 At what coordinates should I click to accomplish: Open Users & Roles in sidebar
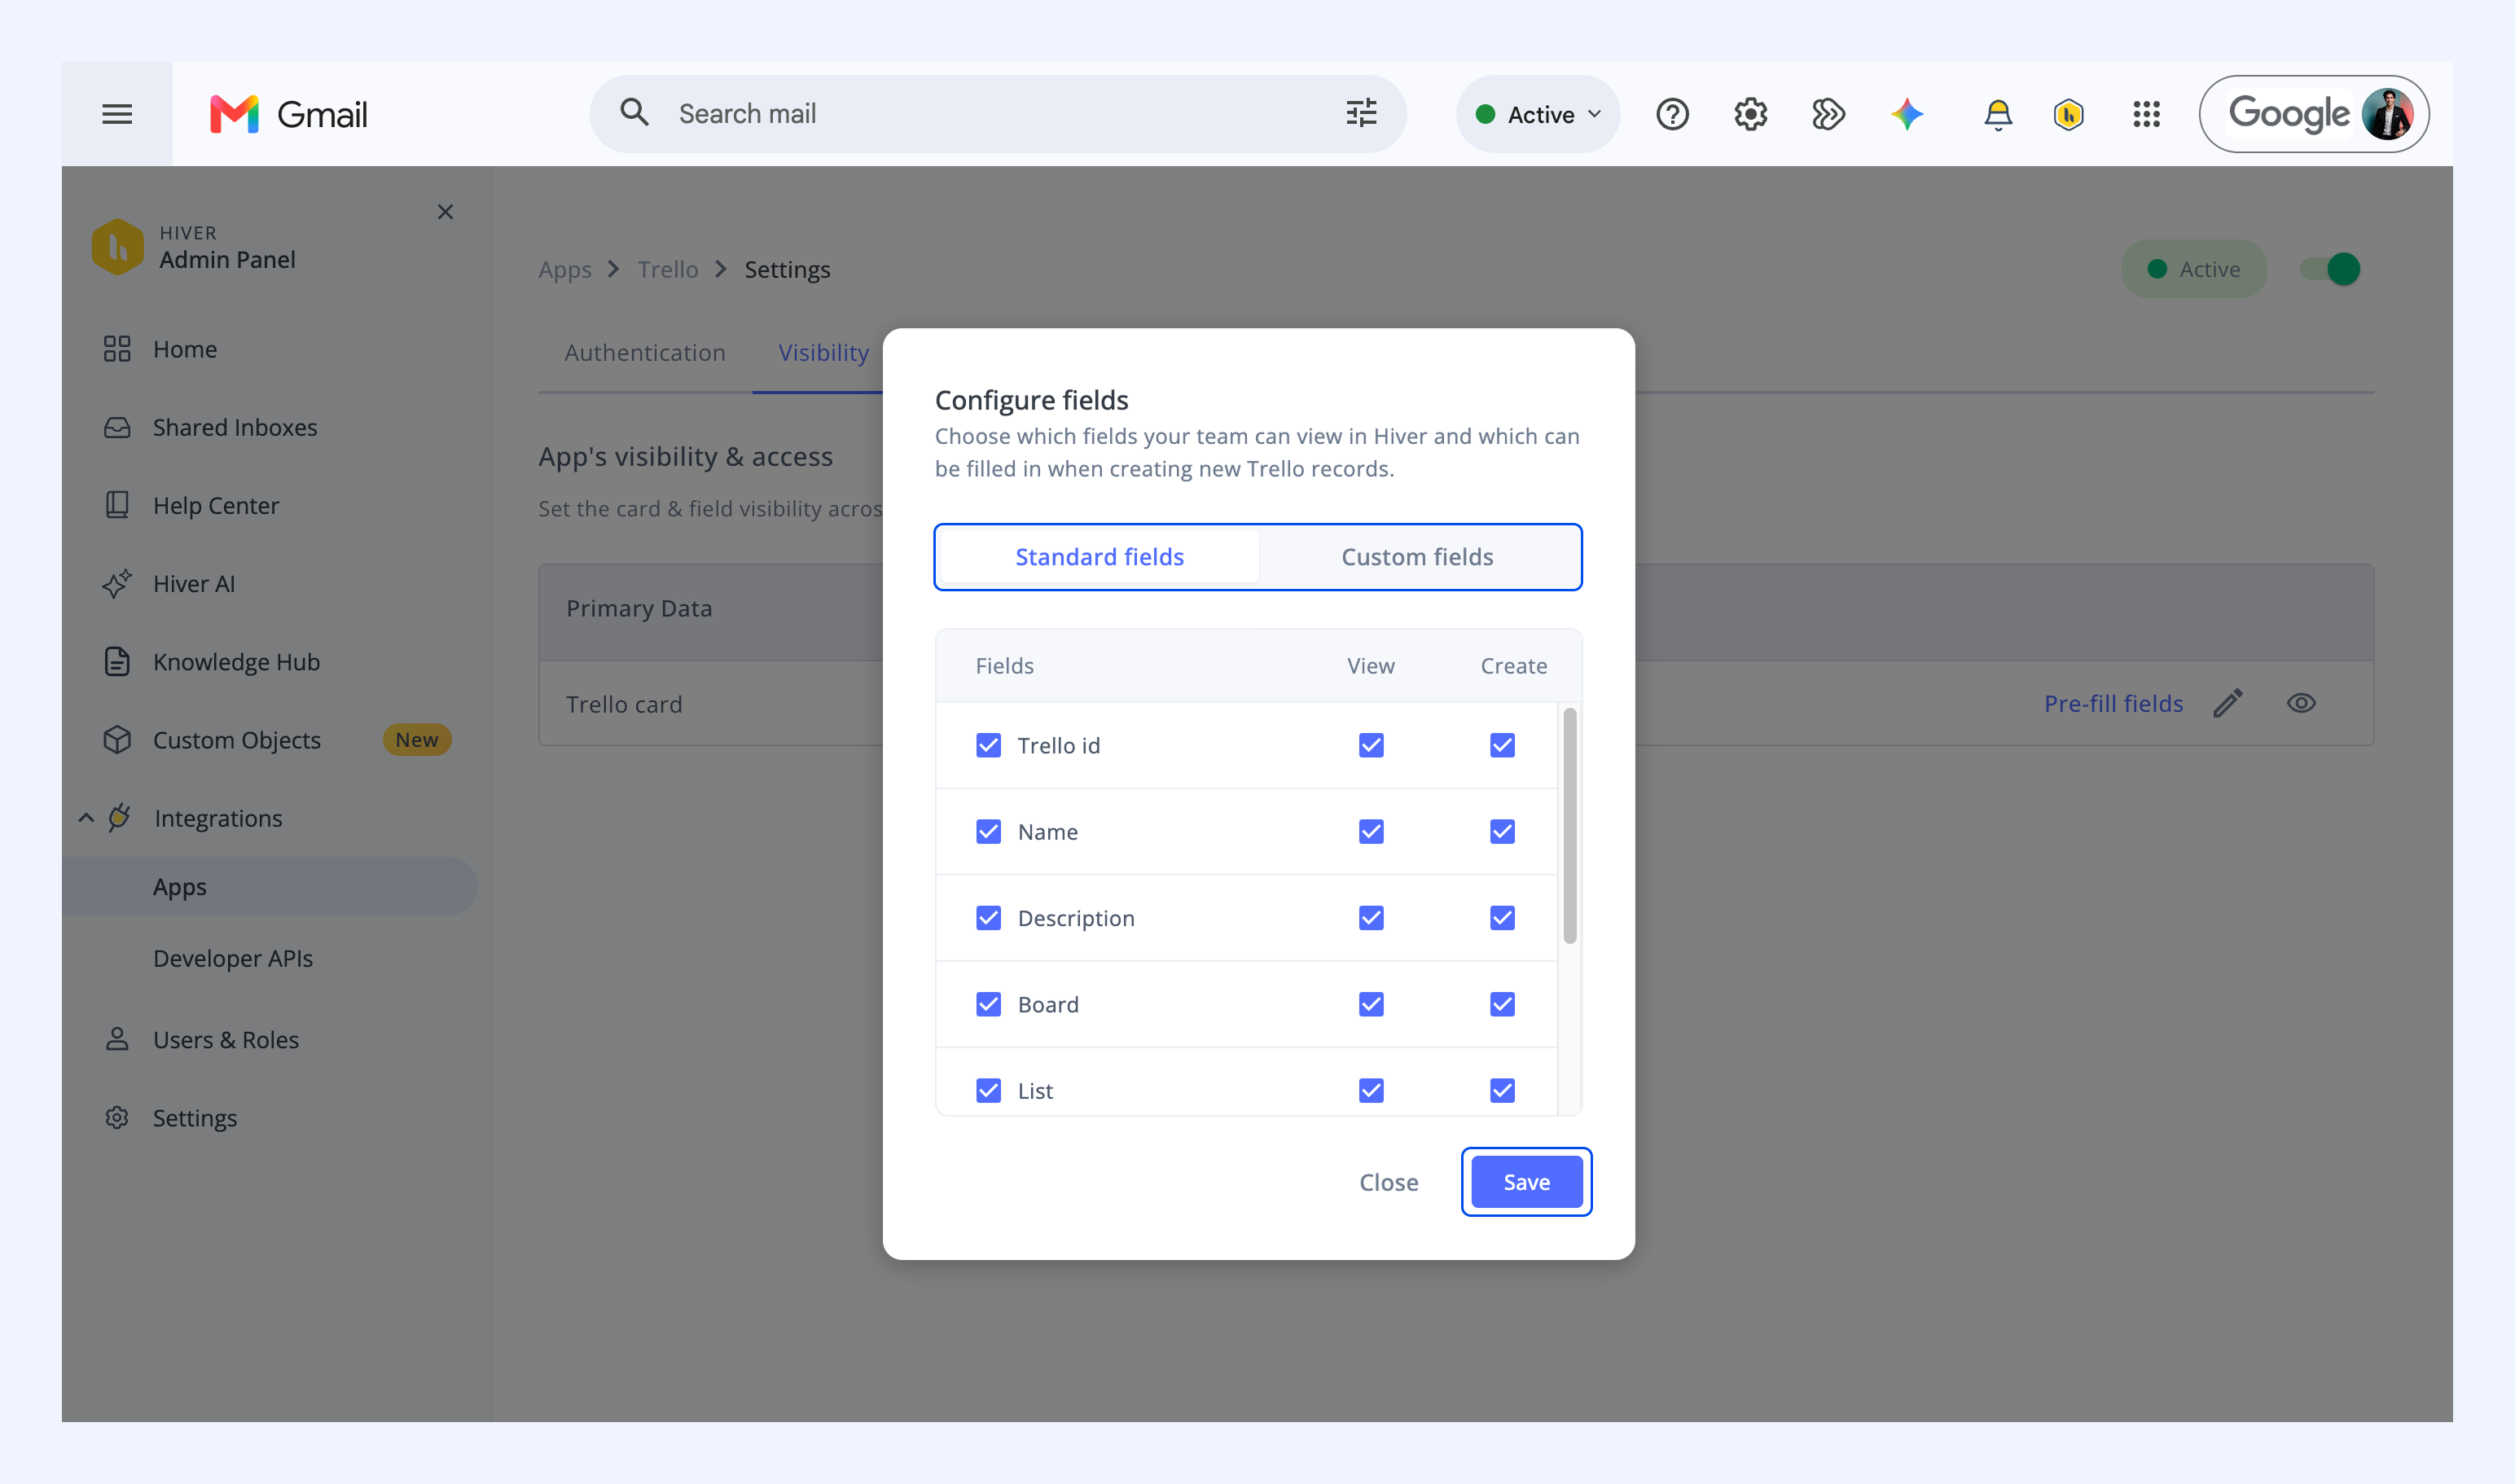(226, 1039)
